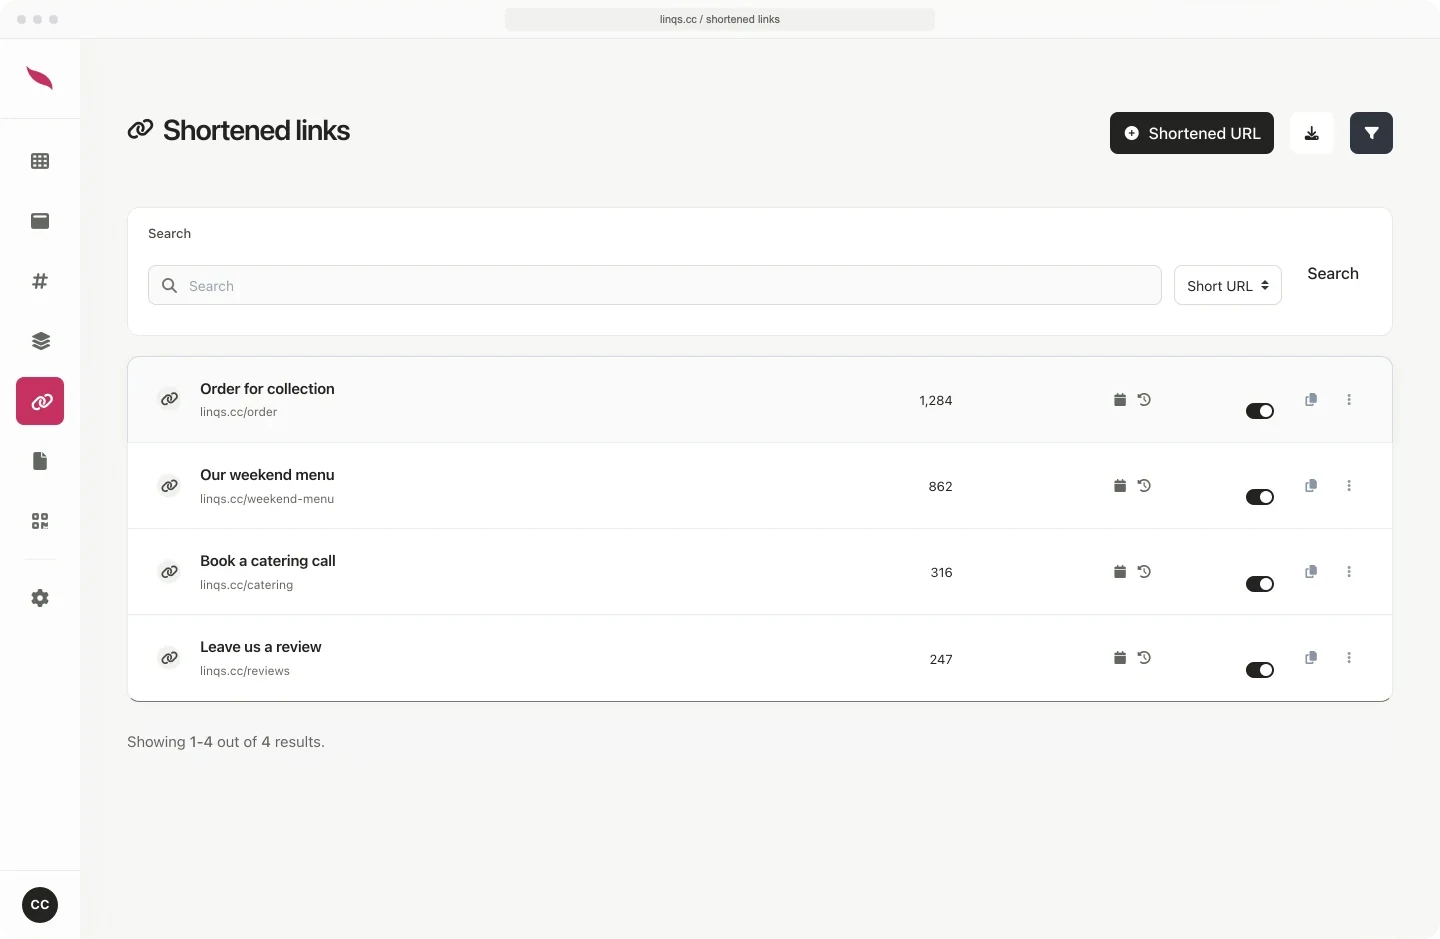Screen dimensions: 1440x939
Task: Click calendar icon for Our weekend menu
Action: [x=1120, y=486]
